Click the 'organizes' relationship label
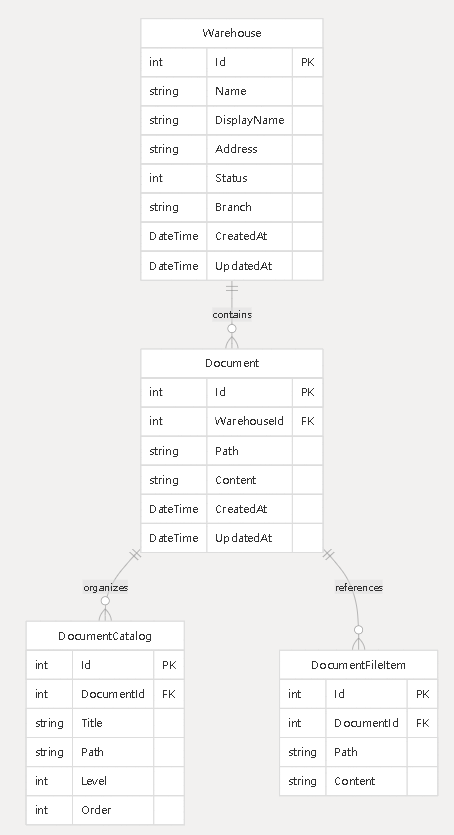Image resolution: width=454 pixels, height=835 pixels. (x=105, y=587)
